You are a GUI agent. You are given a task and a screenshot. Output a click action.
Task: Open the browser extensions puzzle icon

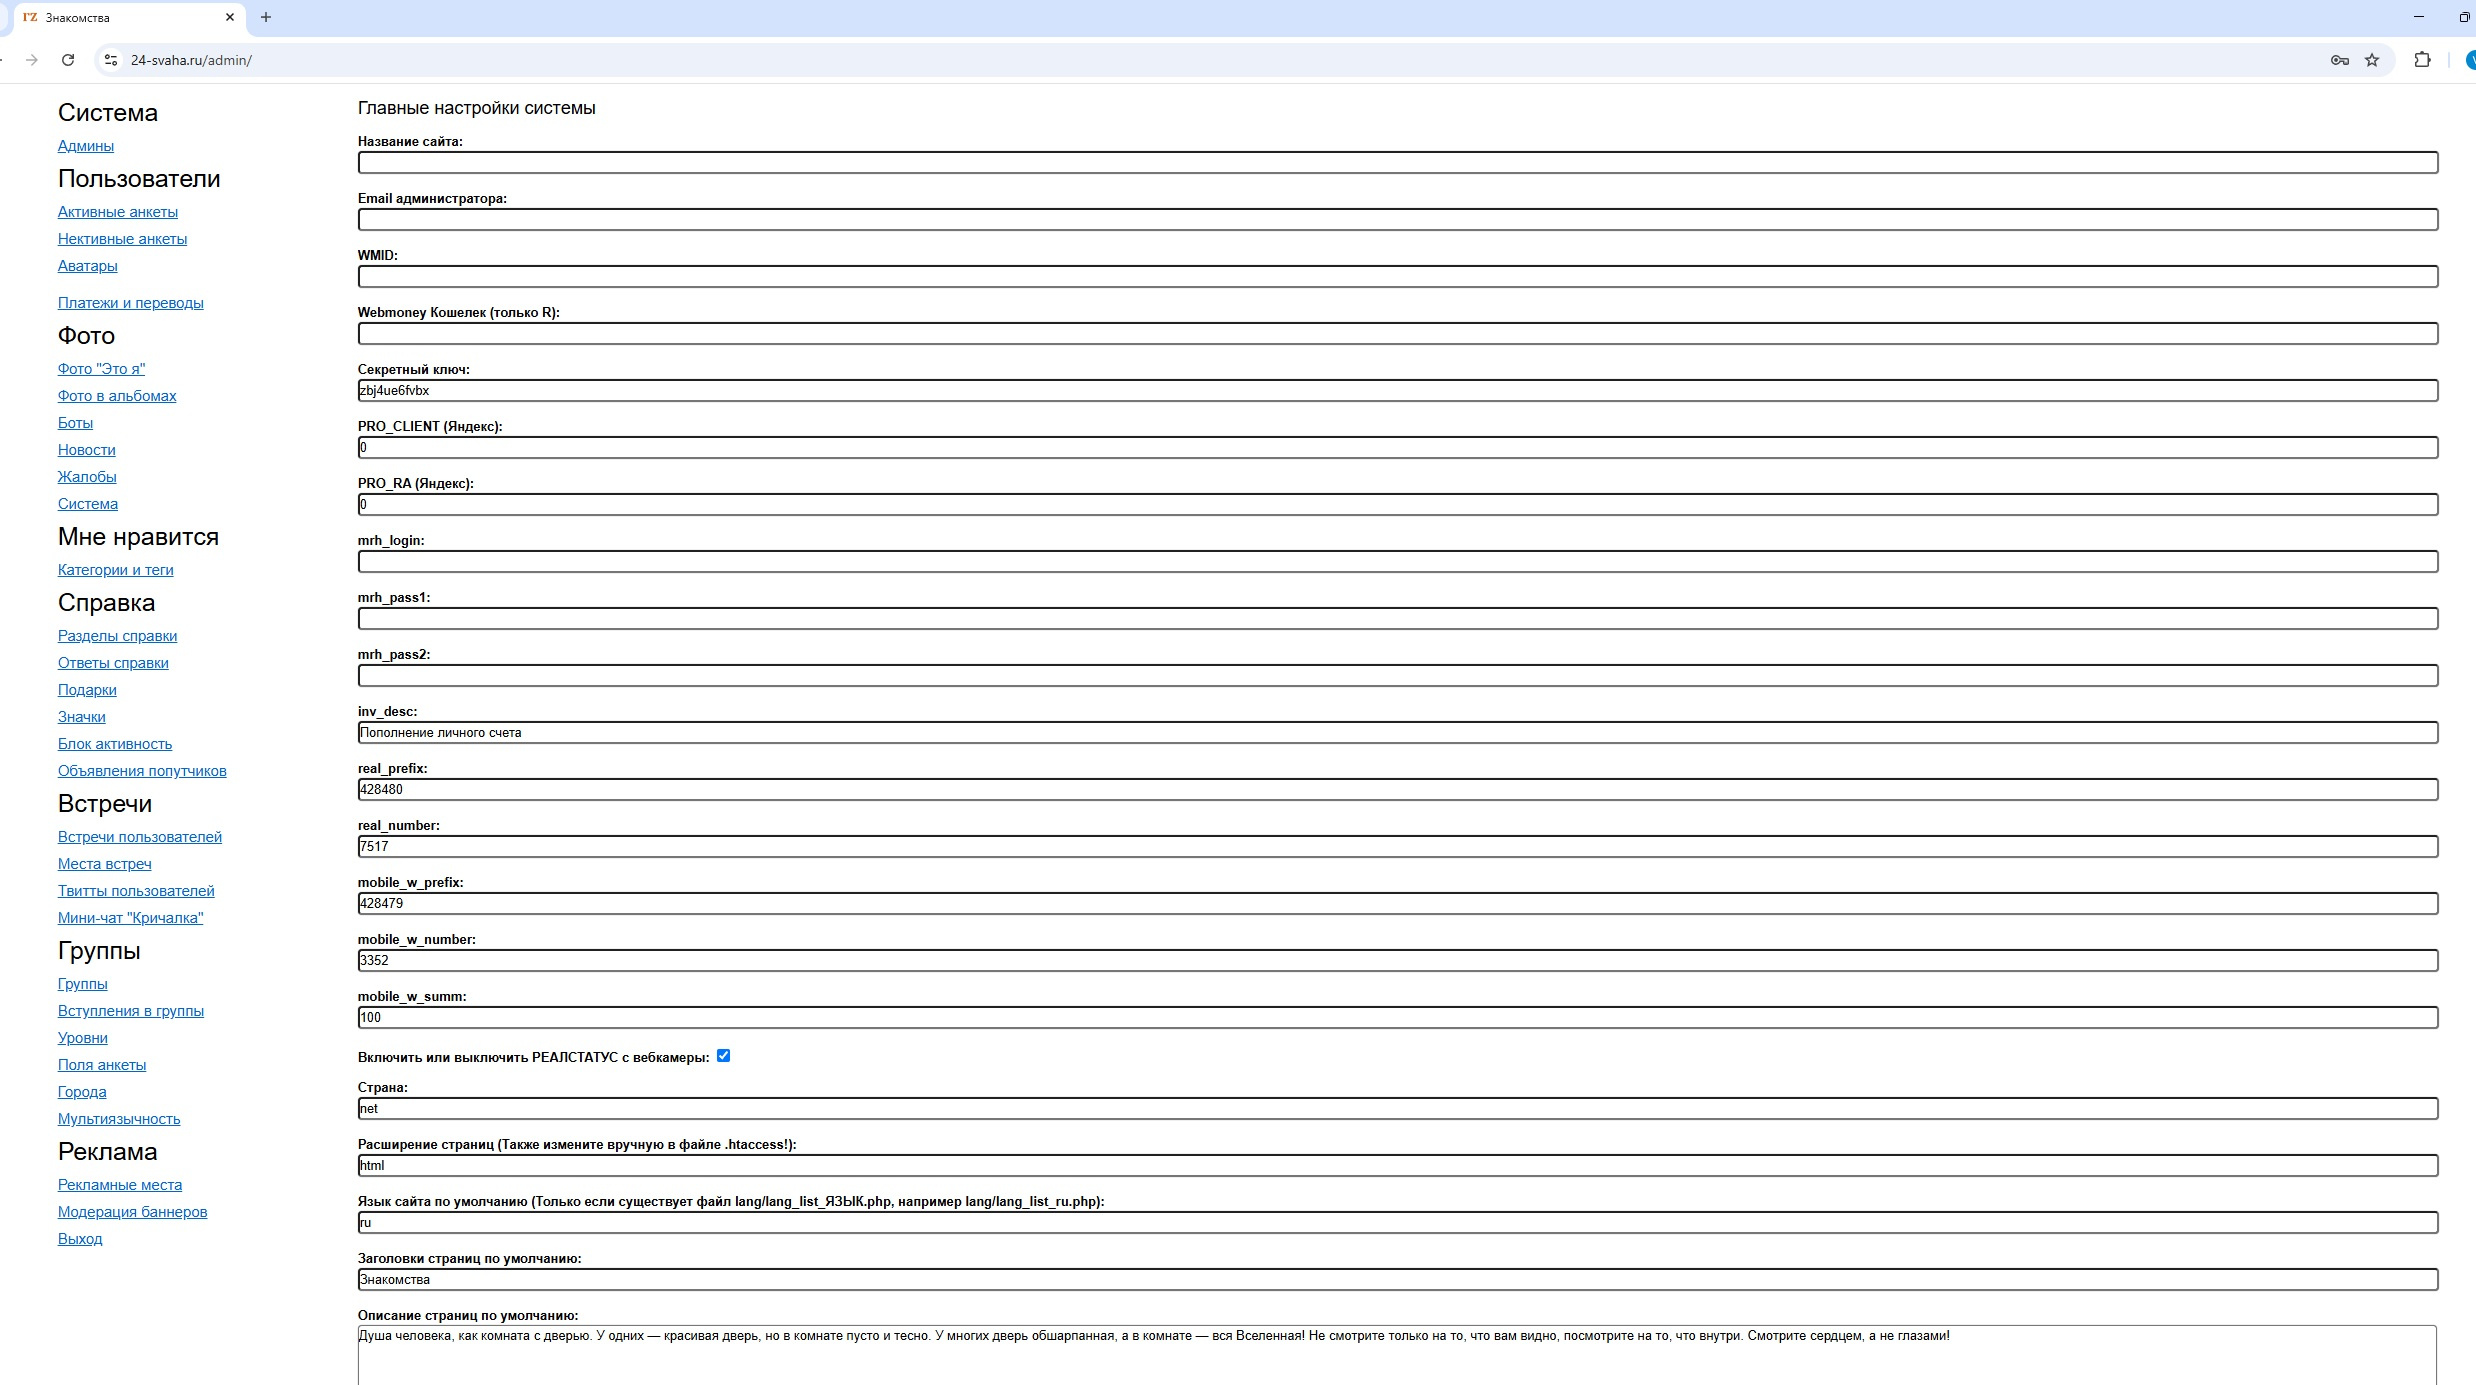pos(2422,60)
